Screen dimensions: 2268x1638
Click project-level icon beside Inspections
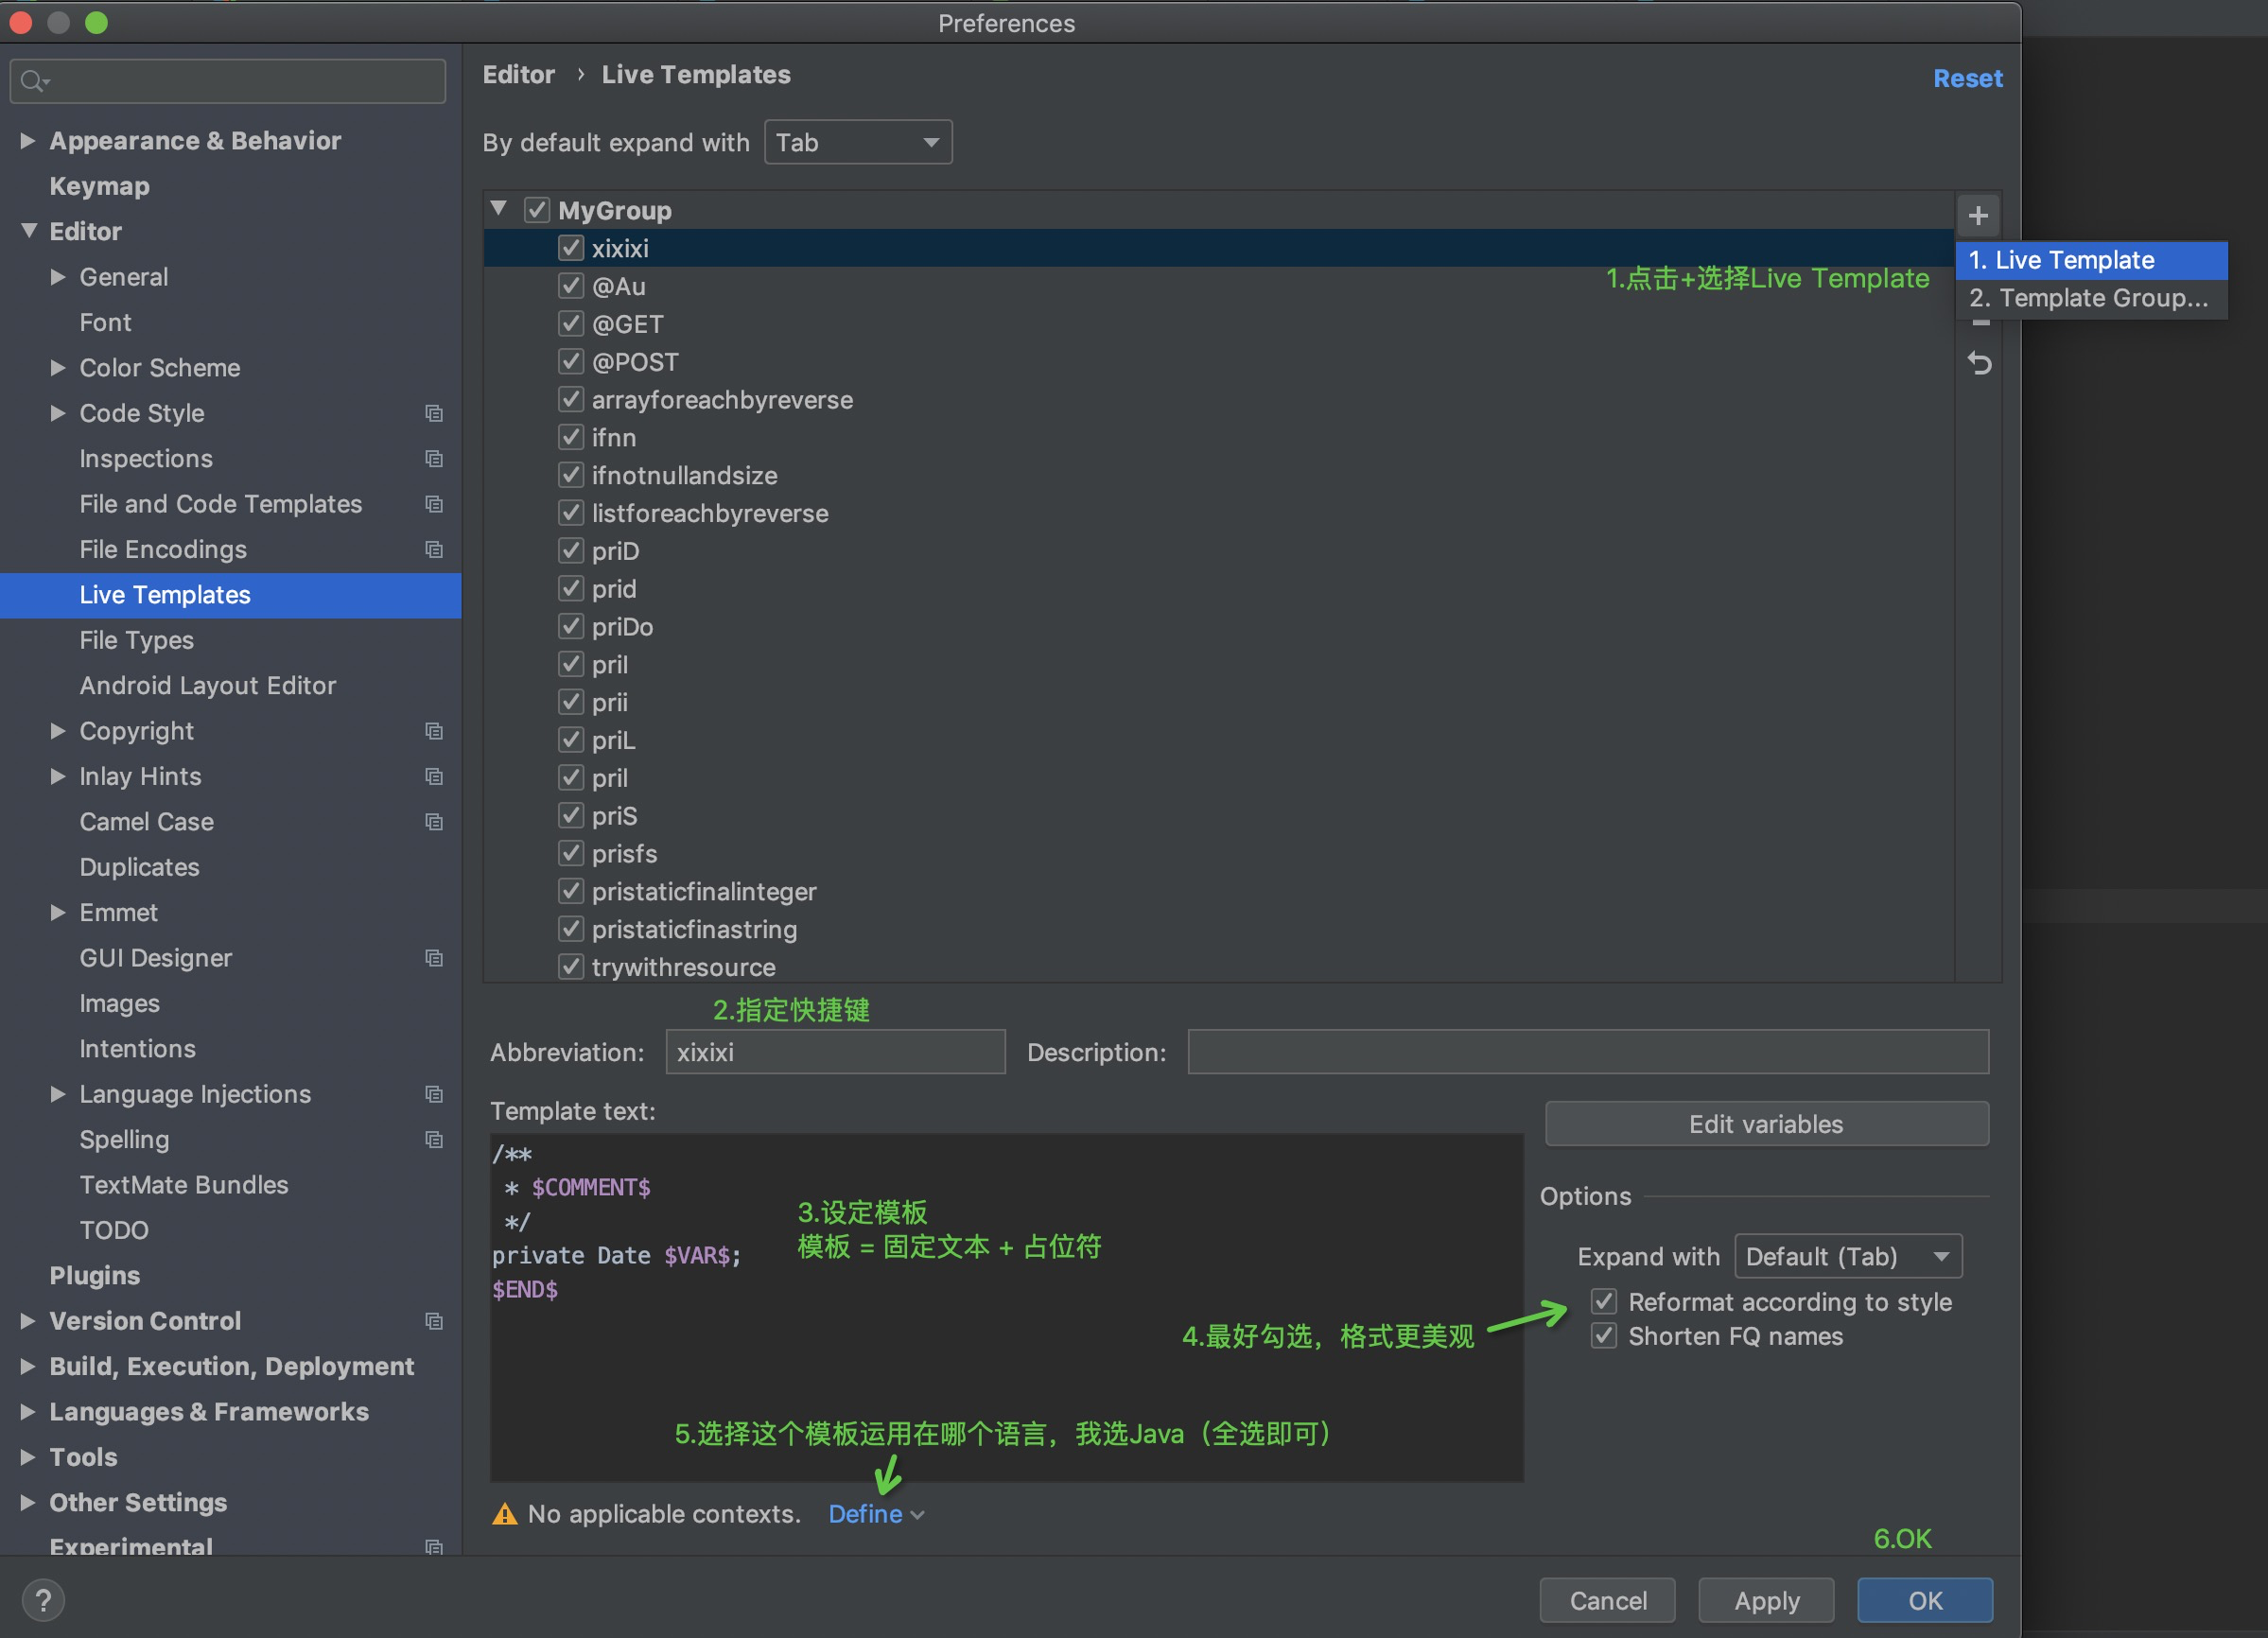coord(434,459)
